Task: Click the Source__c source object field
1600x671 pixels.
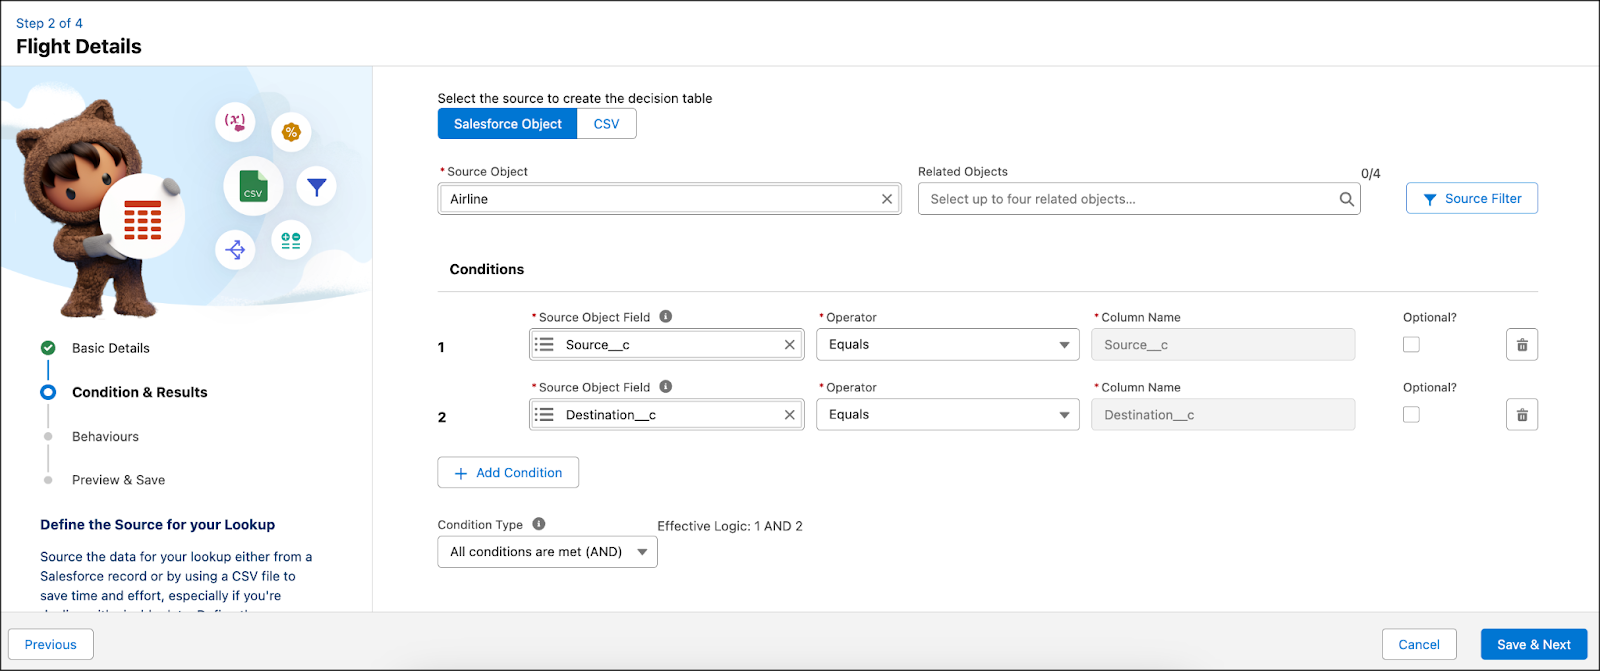Action: coord(666,345)
